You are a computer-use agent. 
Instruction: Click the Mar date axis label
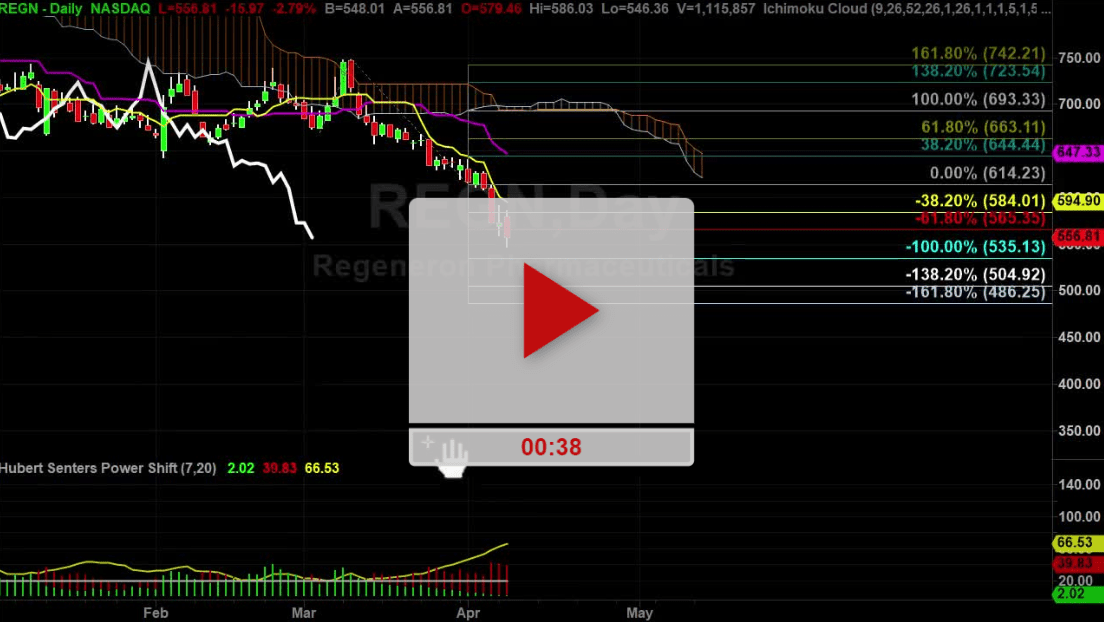click(x=304, y=613)
